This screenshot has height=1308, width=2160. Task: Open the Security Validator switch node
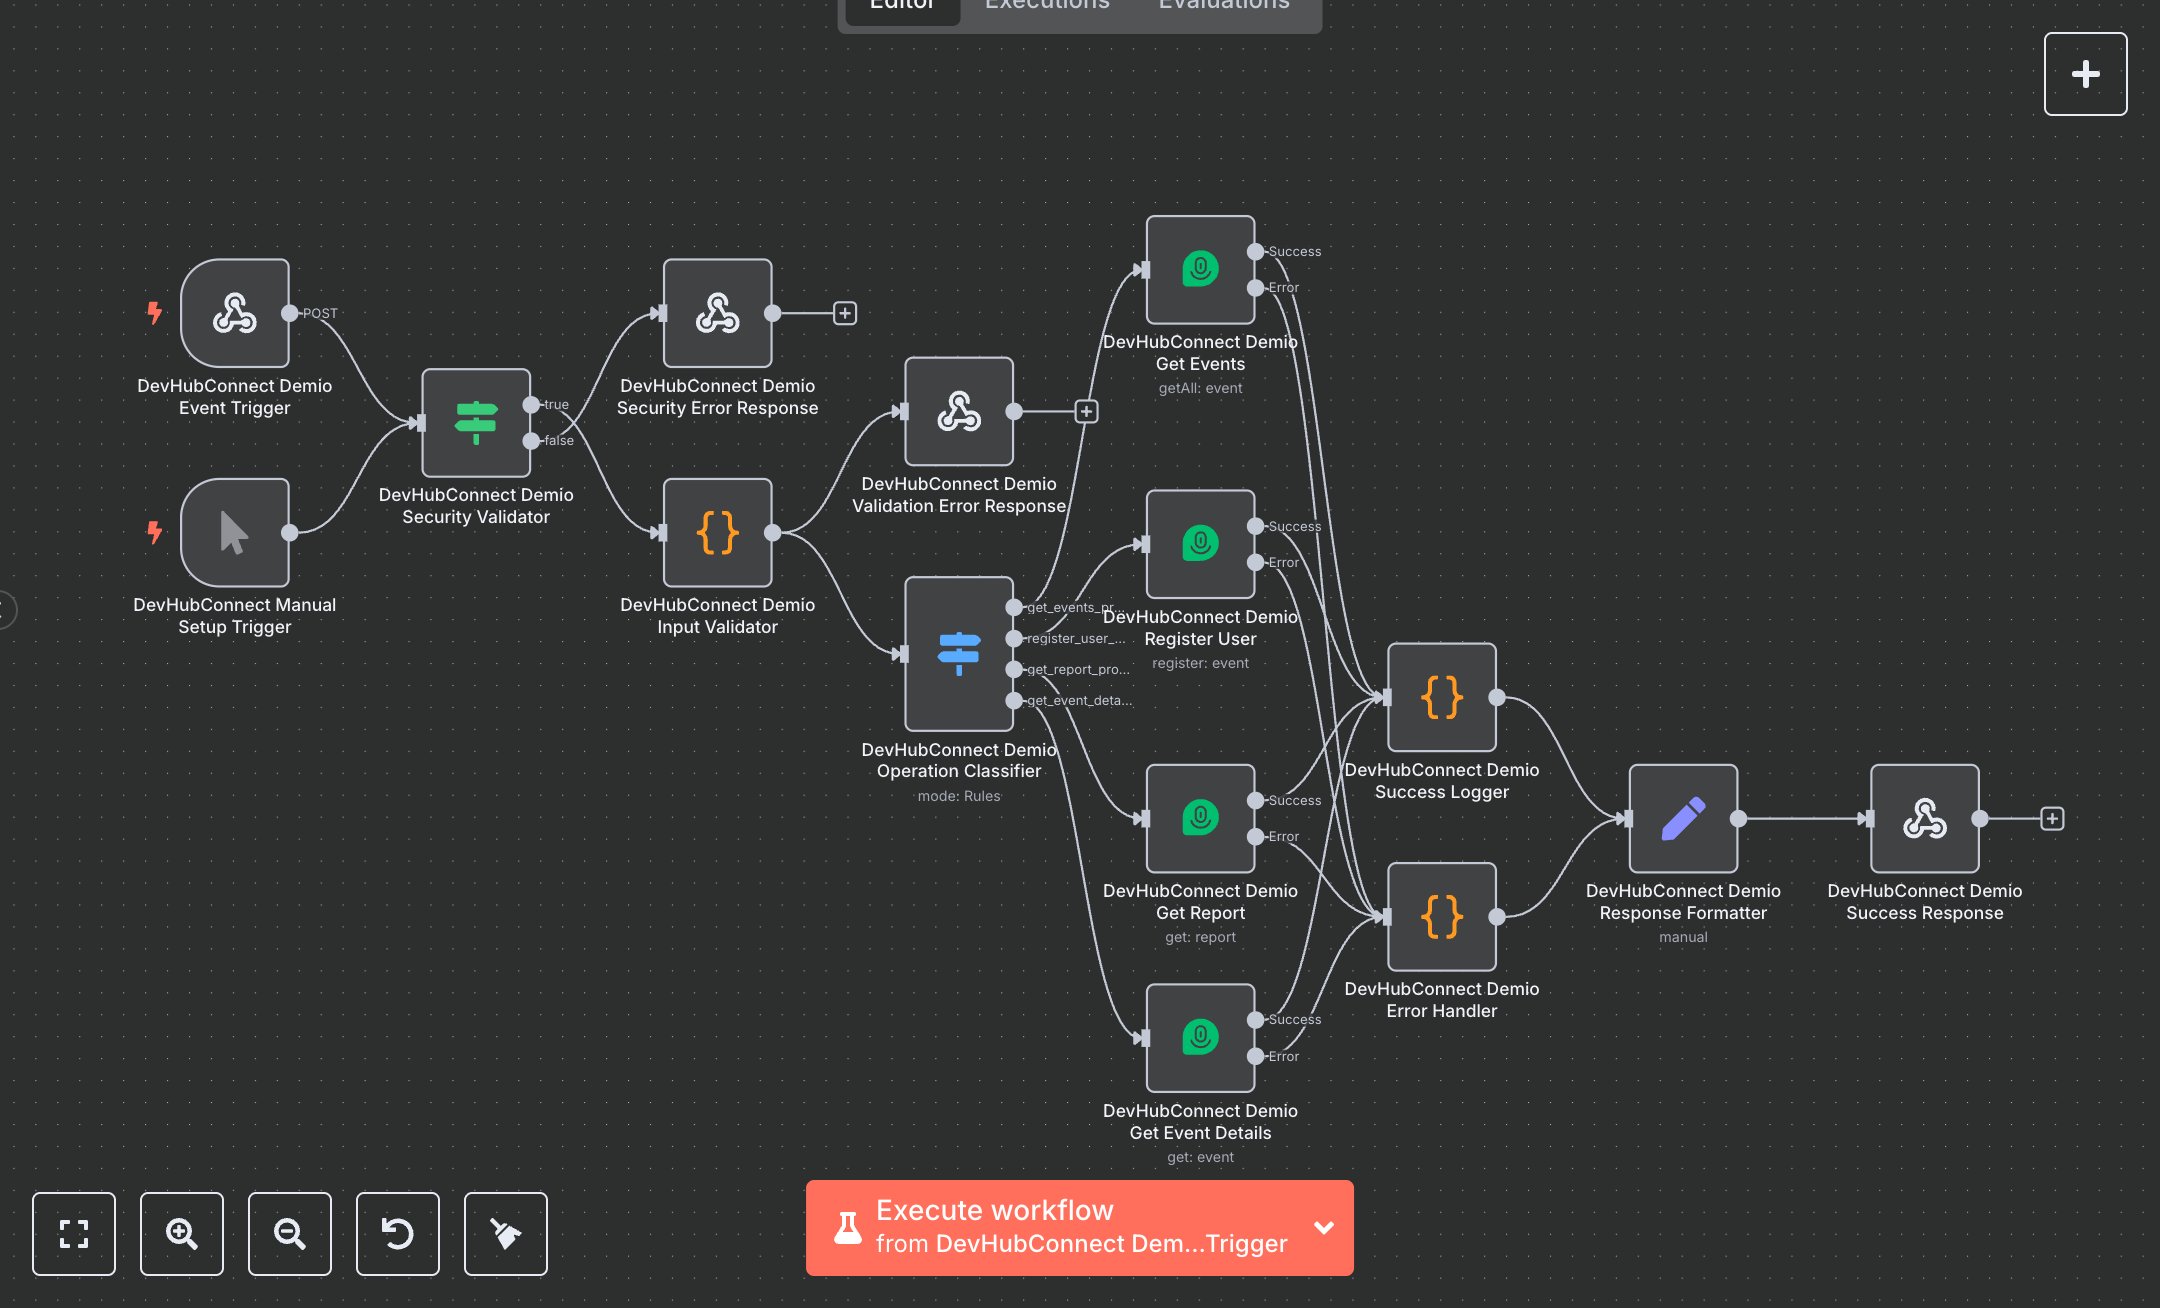[x=476, y=424]
